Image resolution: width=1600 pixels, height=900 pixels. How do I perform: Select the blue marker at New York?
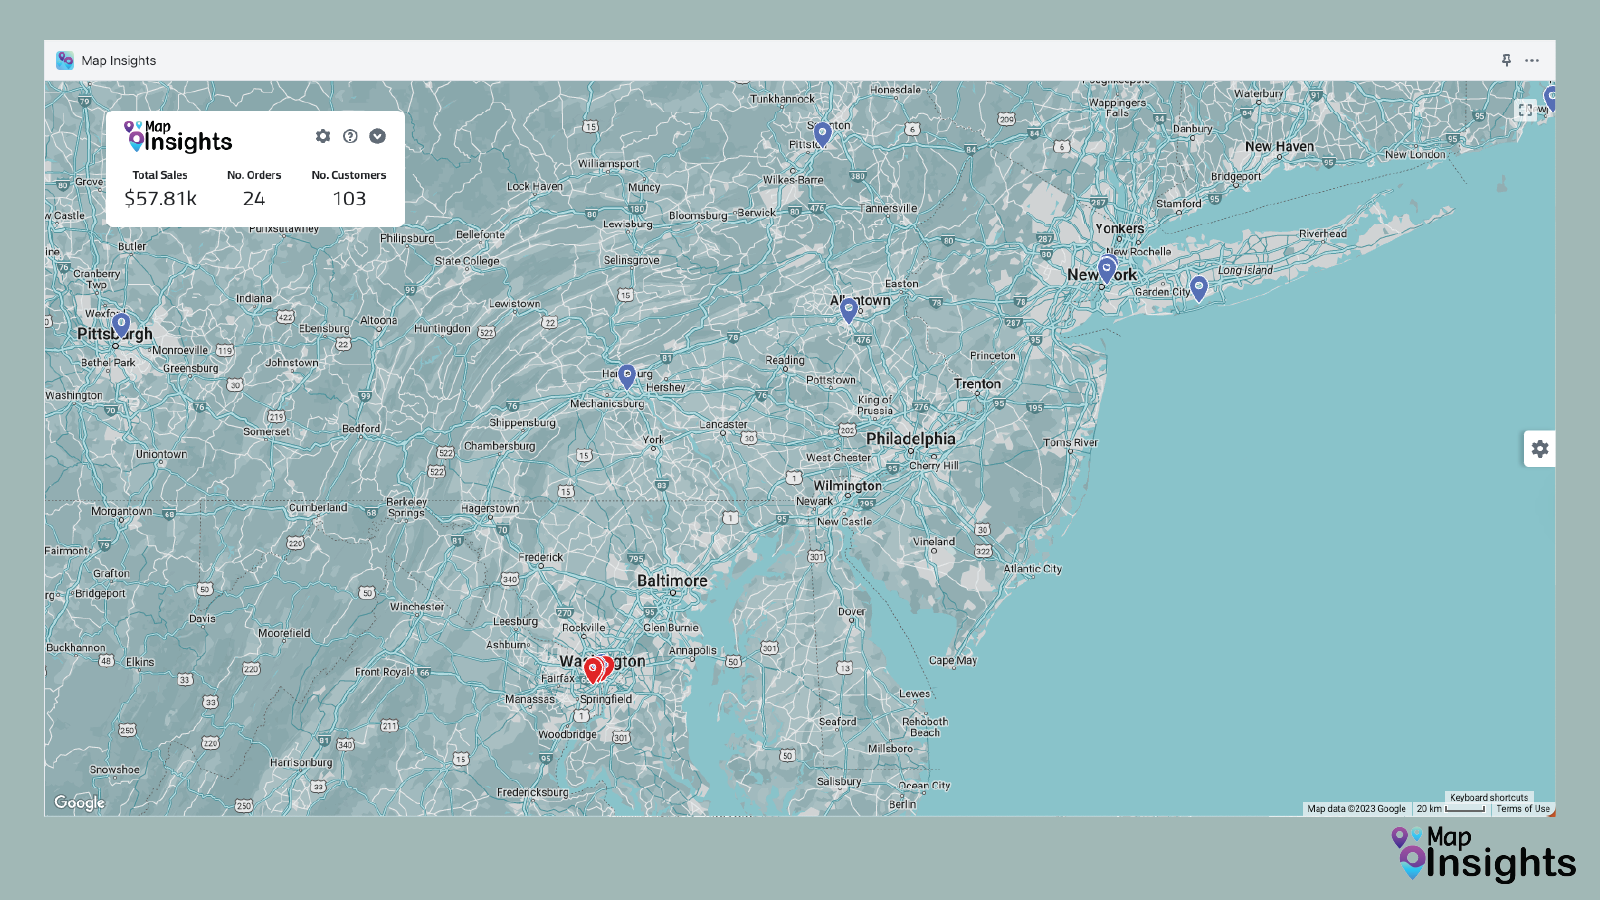(1107, 270)
